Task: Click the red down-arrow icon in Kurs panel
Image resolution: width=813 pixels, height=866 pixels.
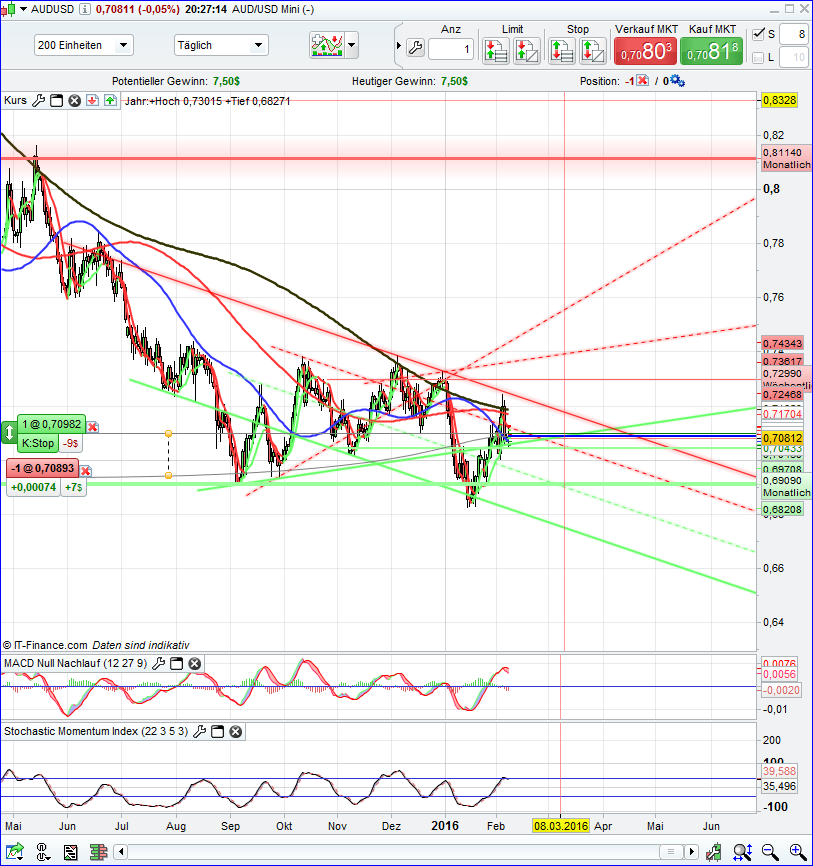Action: (92, 101)
